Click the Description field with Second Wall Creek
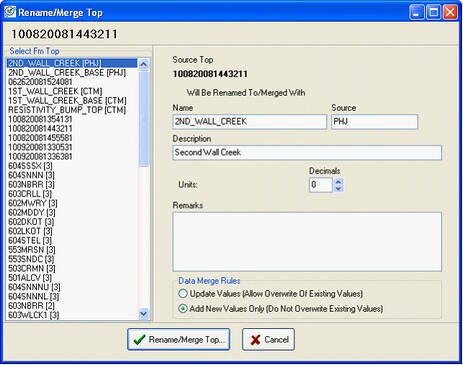The height and width of the screenshot is (365, 463). click(x=307, y=153)
